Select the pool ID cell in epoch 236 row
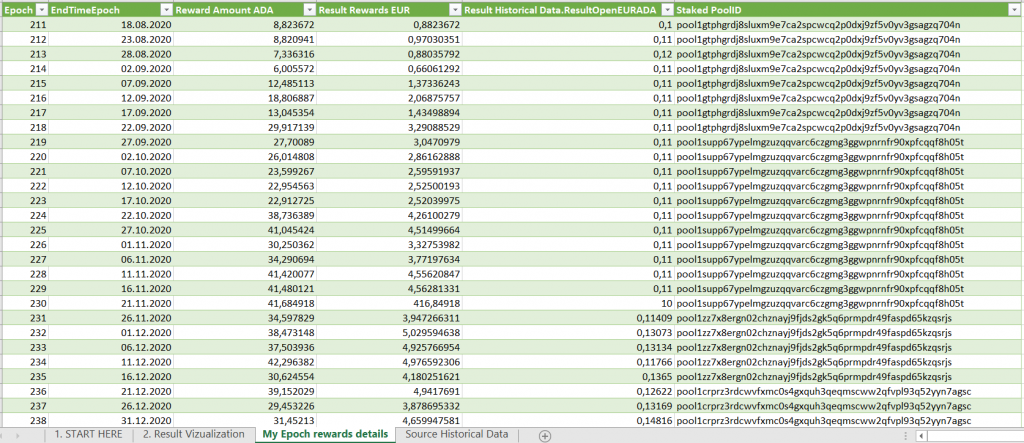 [849, 390]
